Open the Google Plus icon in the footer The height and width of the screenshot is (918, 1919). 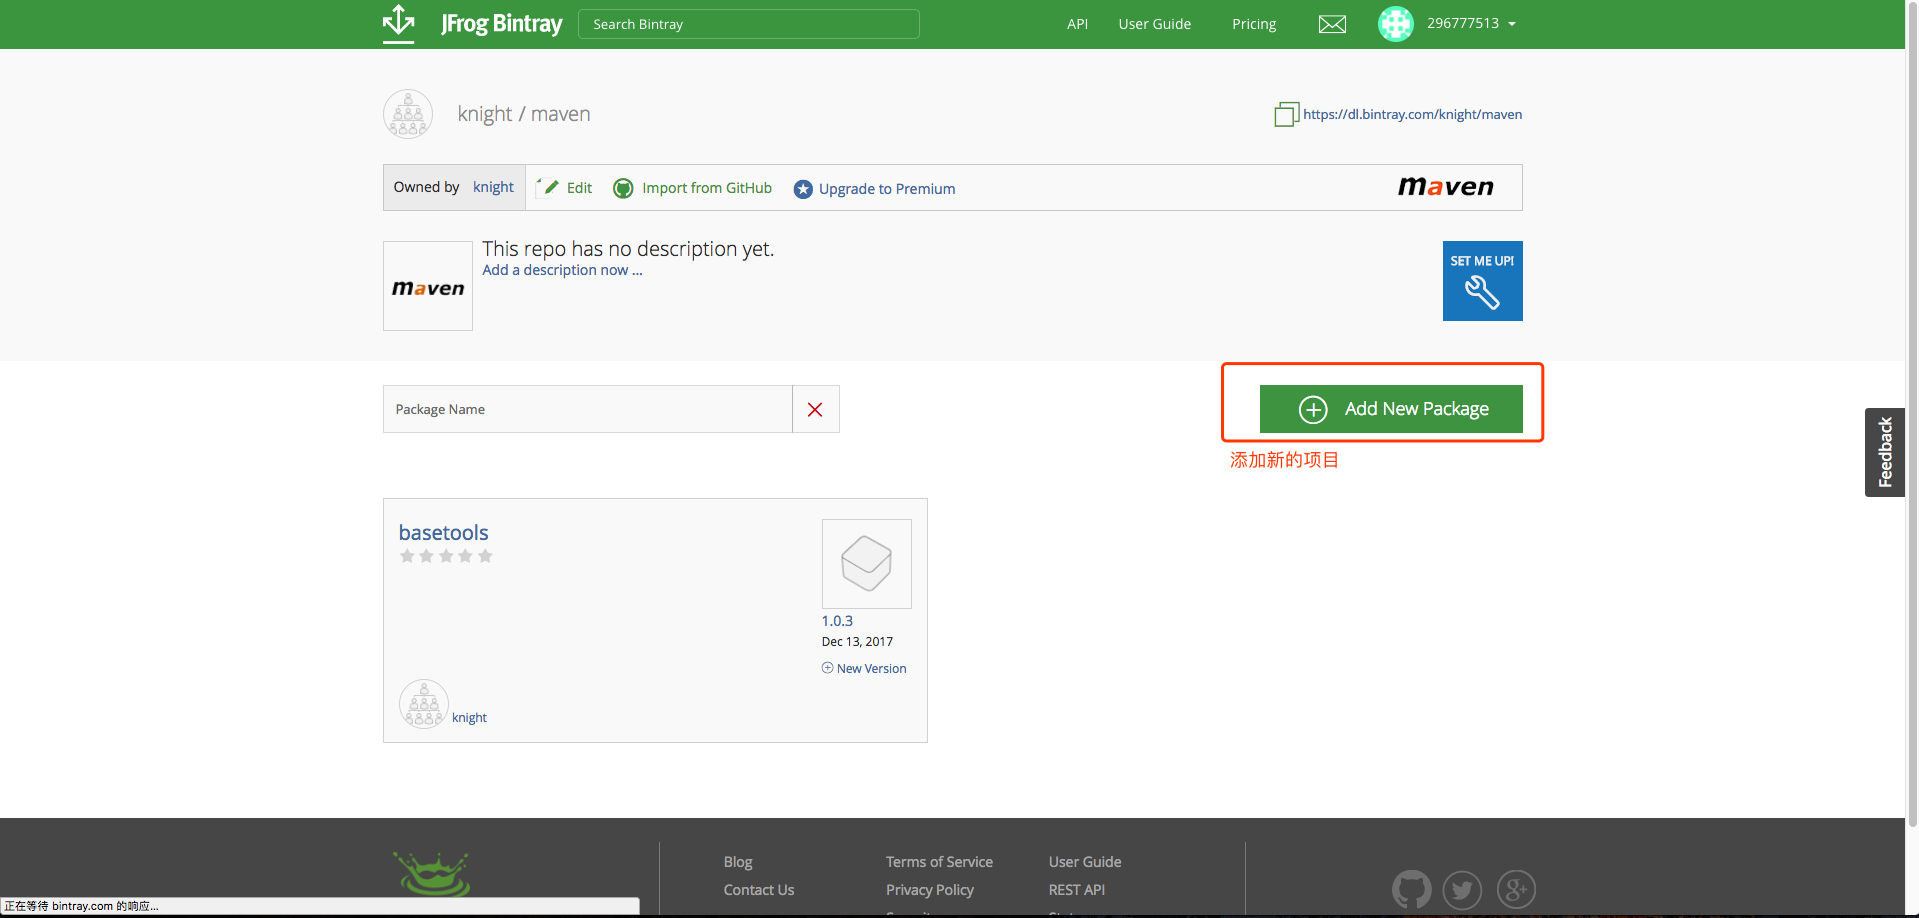[1516, 889]
